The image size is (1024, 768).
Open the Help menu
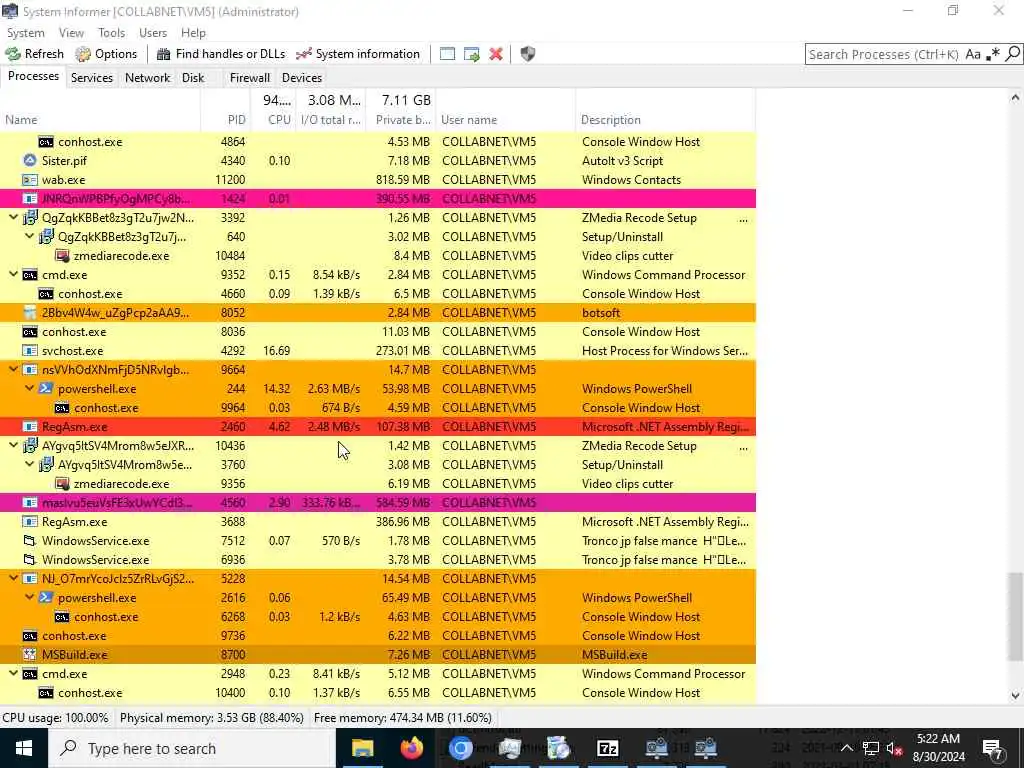[x=193, y=33]
